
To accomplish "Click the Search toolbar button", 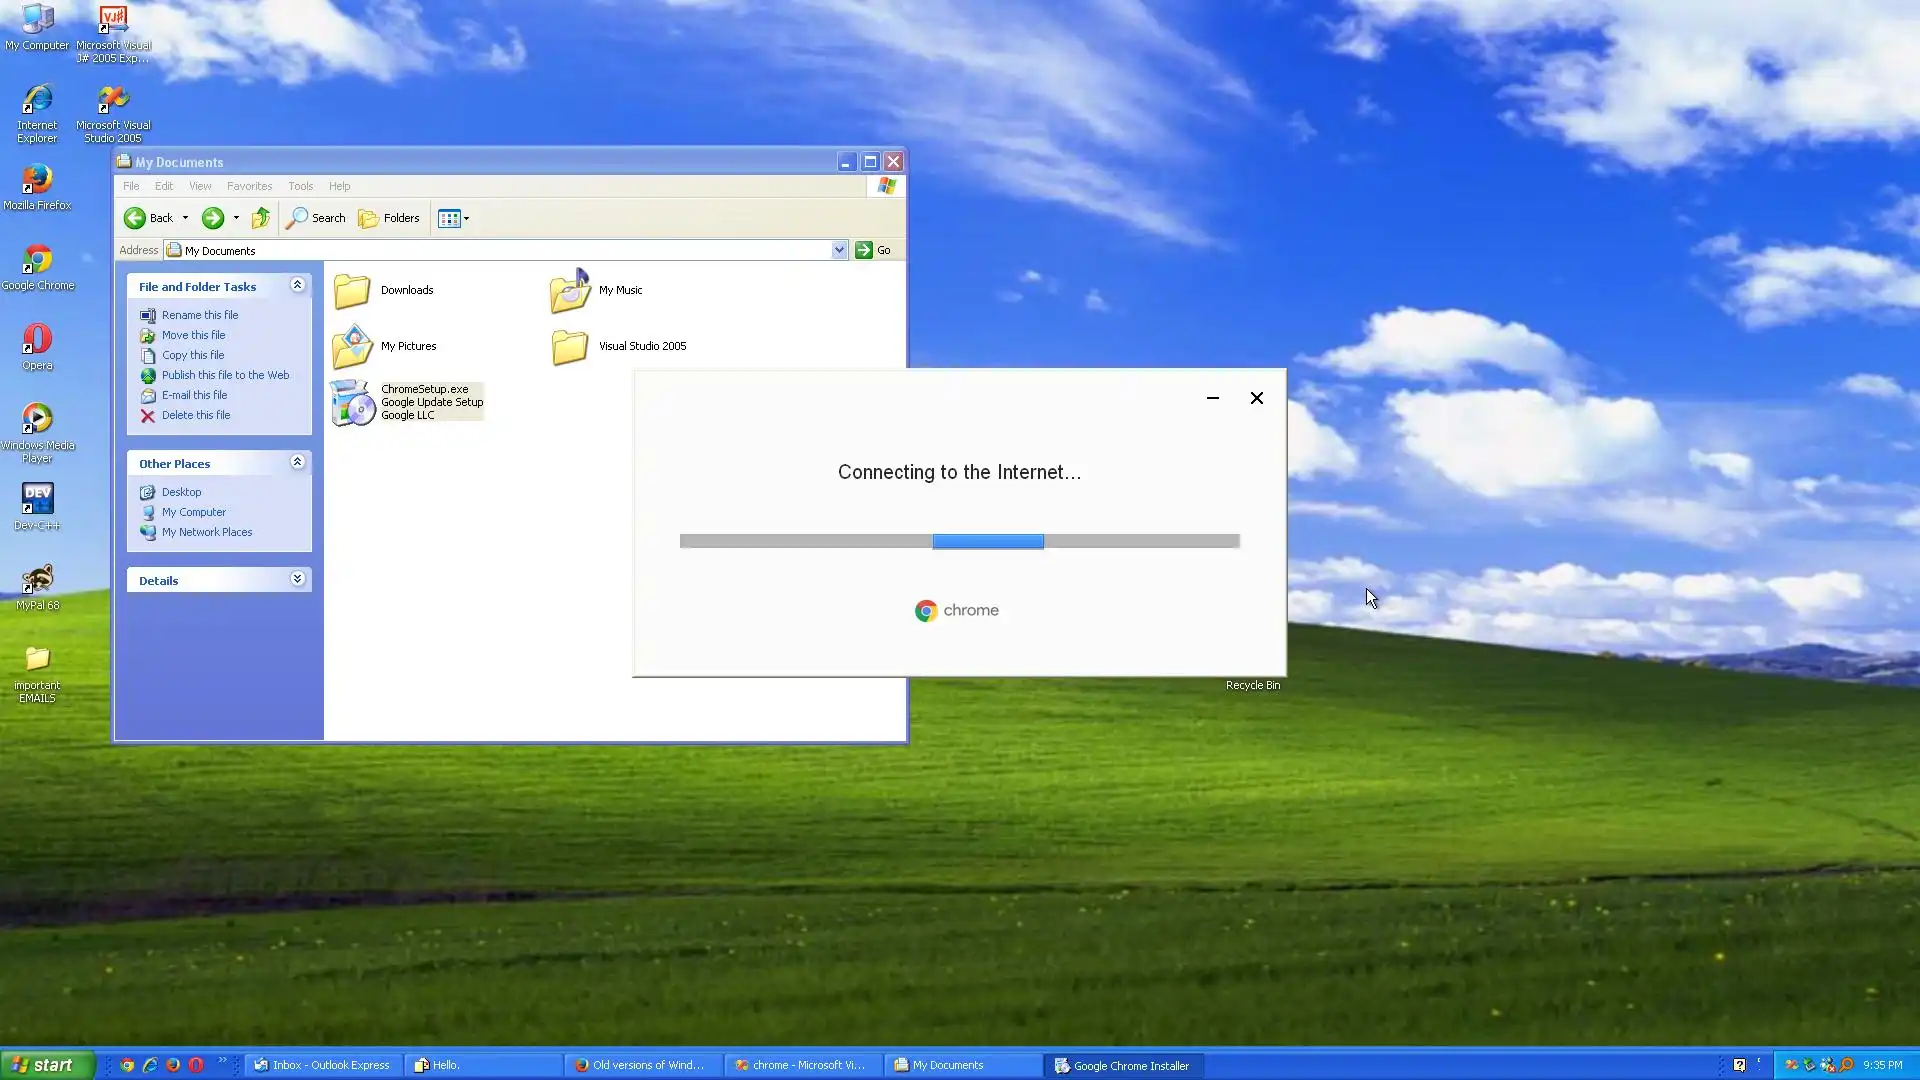I will click(316, 218).
